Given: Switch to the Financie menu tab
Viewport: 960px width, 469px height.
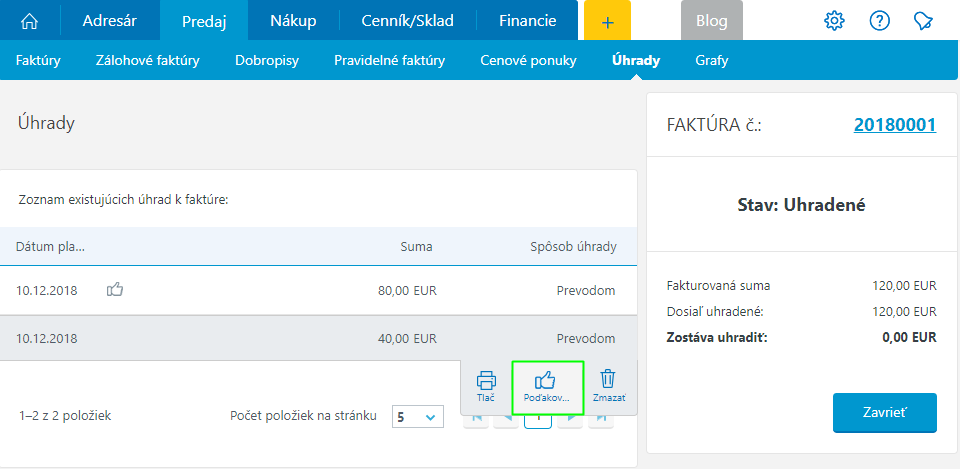Looking at the screenshot, I should tap(528, 21).
